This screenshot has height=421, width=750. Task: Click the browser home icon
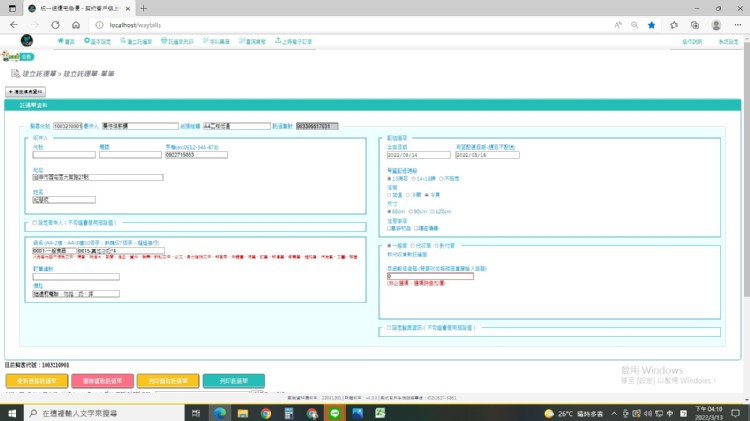click(x=76, y=25)
